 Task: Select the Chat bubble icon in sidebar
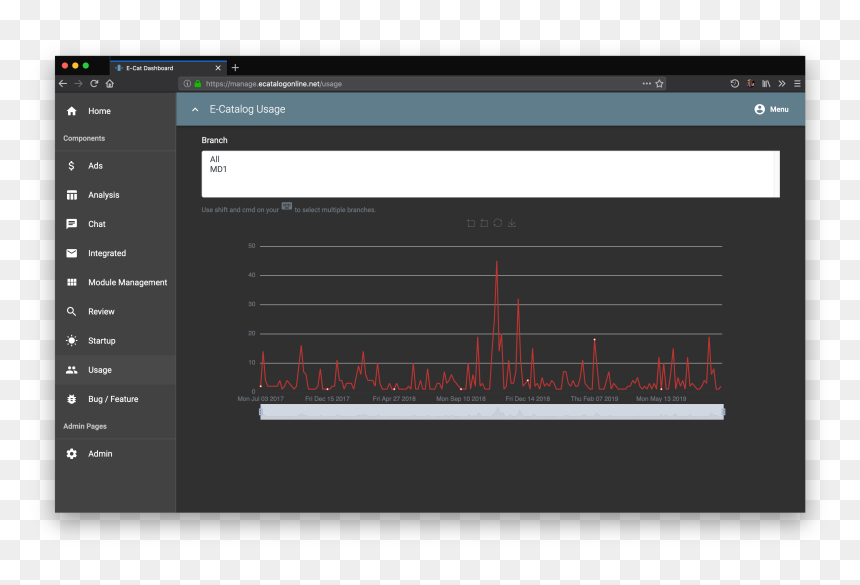pyautogui.click(x=72, y=224)
